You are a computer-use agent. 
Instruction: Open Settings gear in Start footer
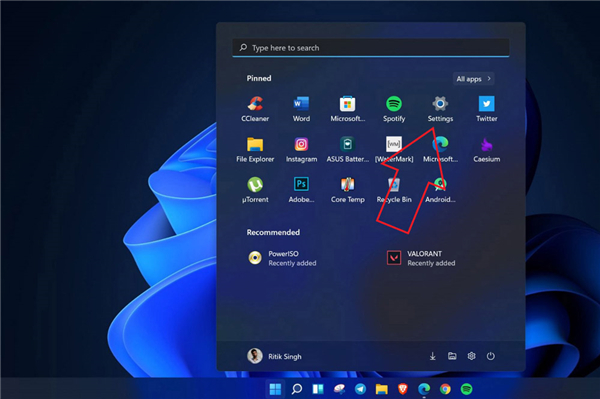pos(471,356)
